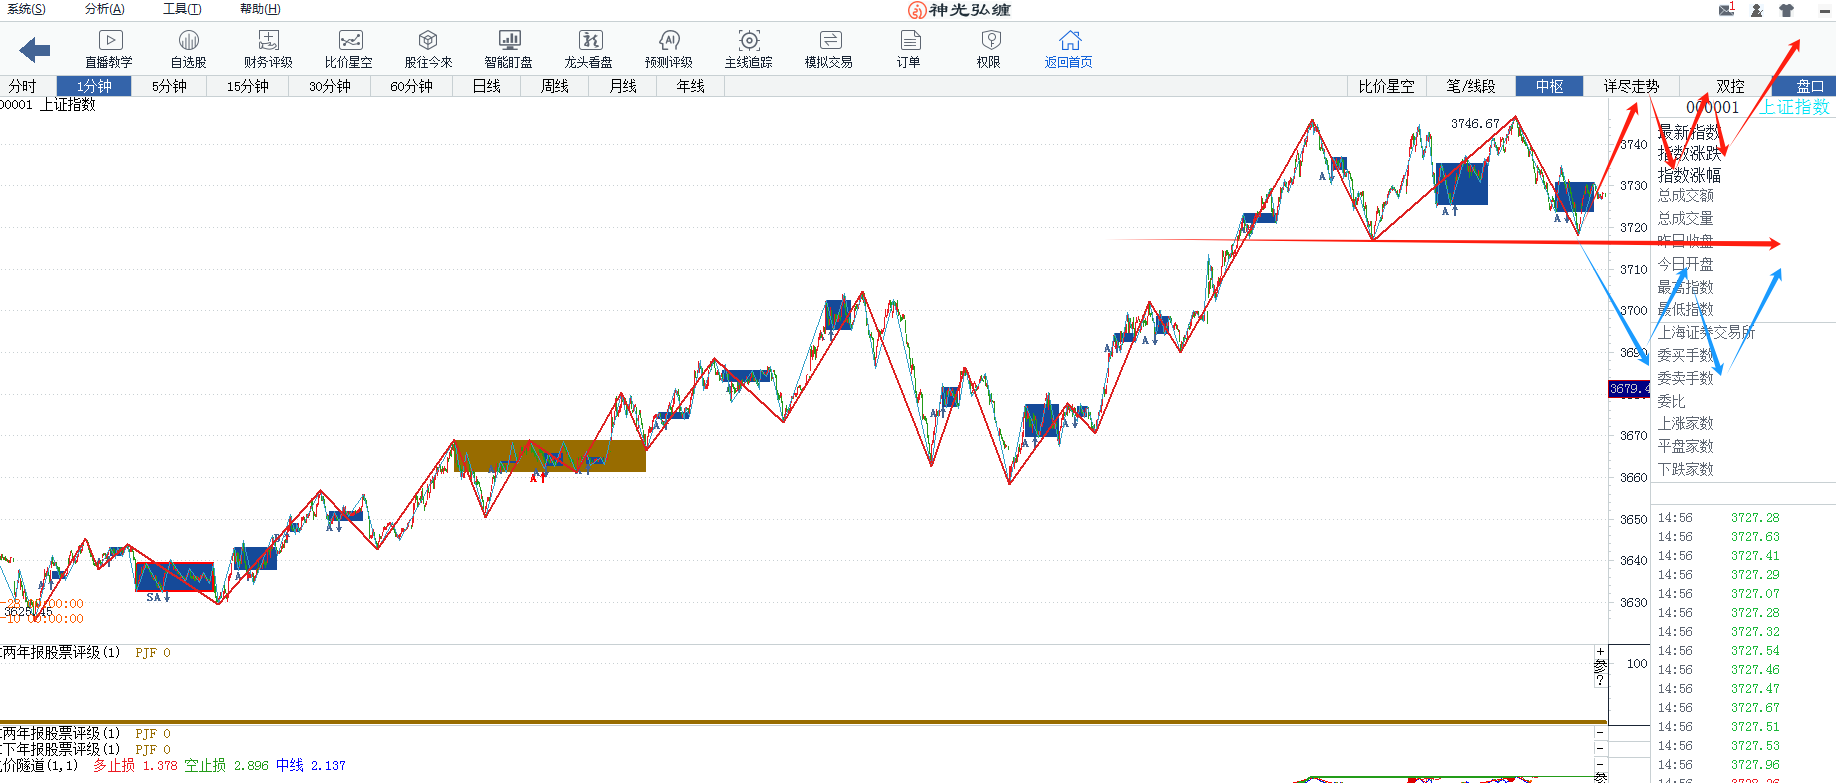Open the 系统(S) menu
This screenshot has width=1836, height=783.
pyautogui.click(x=26, y=9)
